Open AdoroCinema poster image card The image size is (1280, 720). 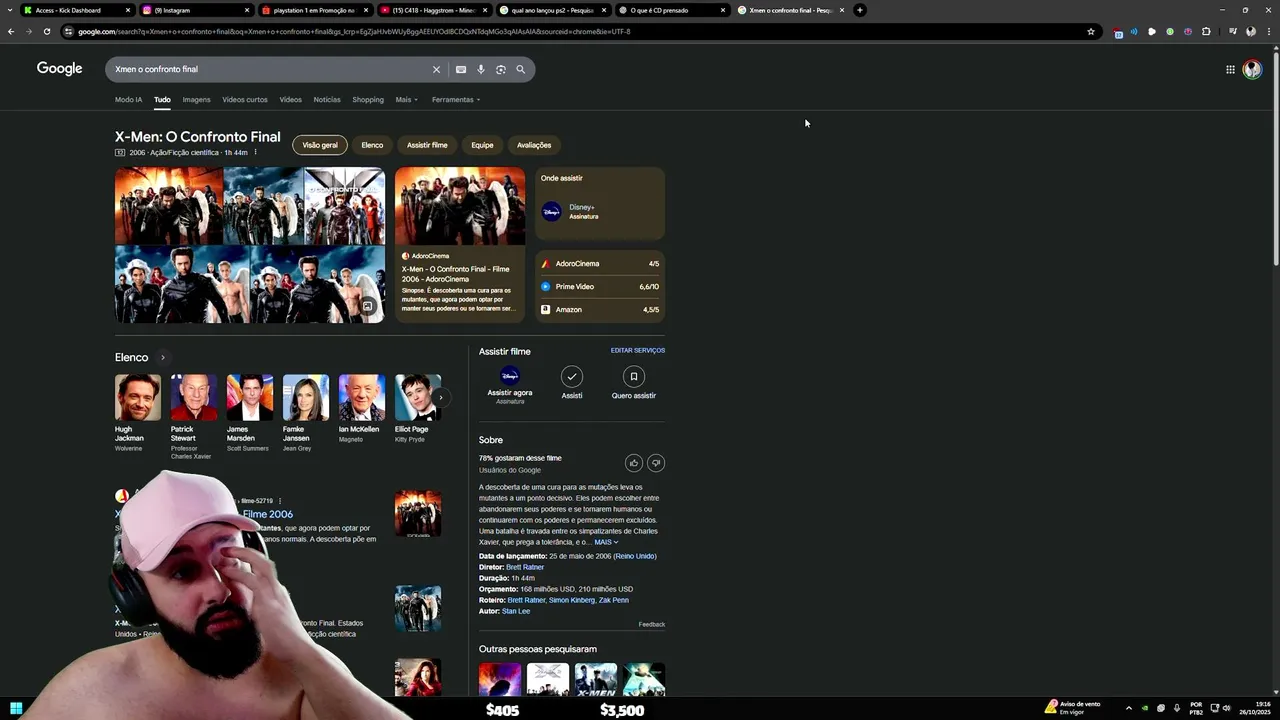coord(460,245)
